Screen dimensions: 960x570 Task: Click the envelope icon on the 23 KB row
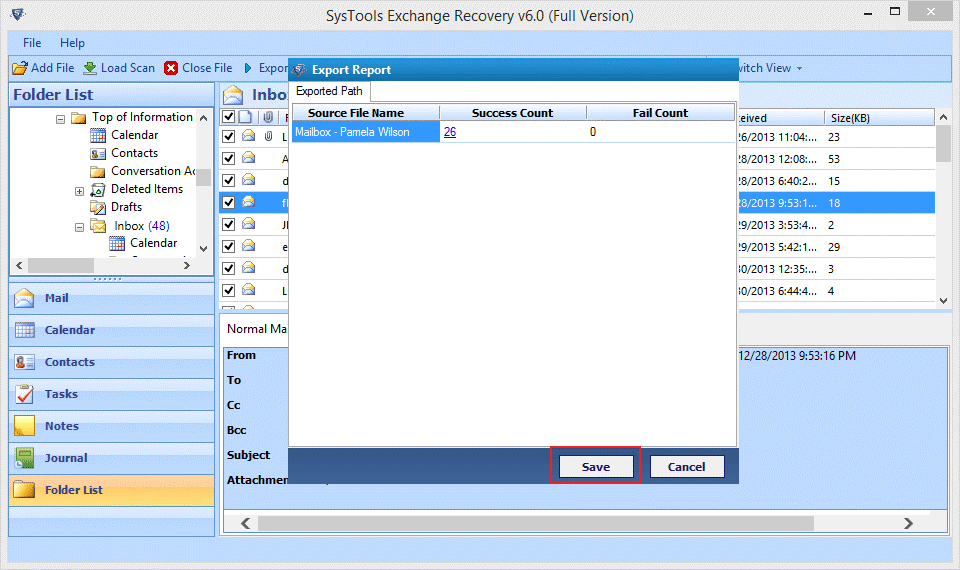(x=249, y=136)
